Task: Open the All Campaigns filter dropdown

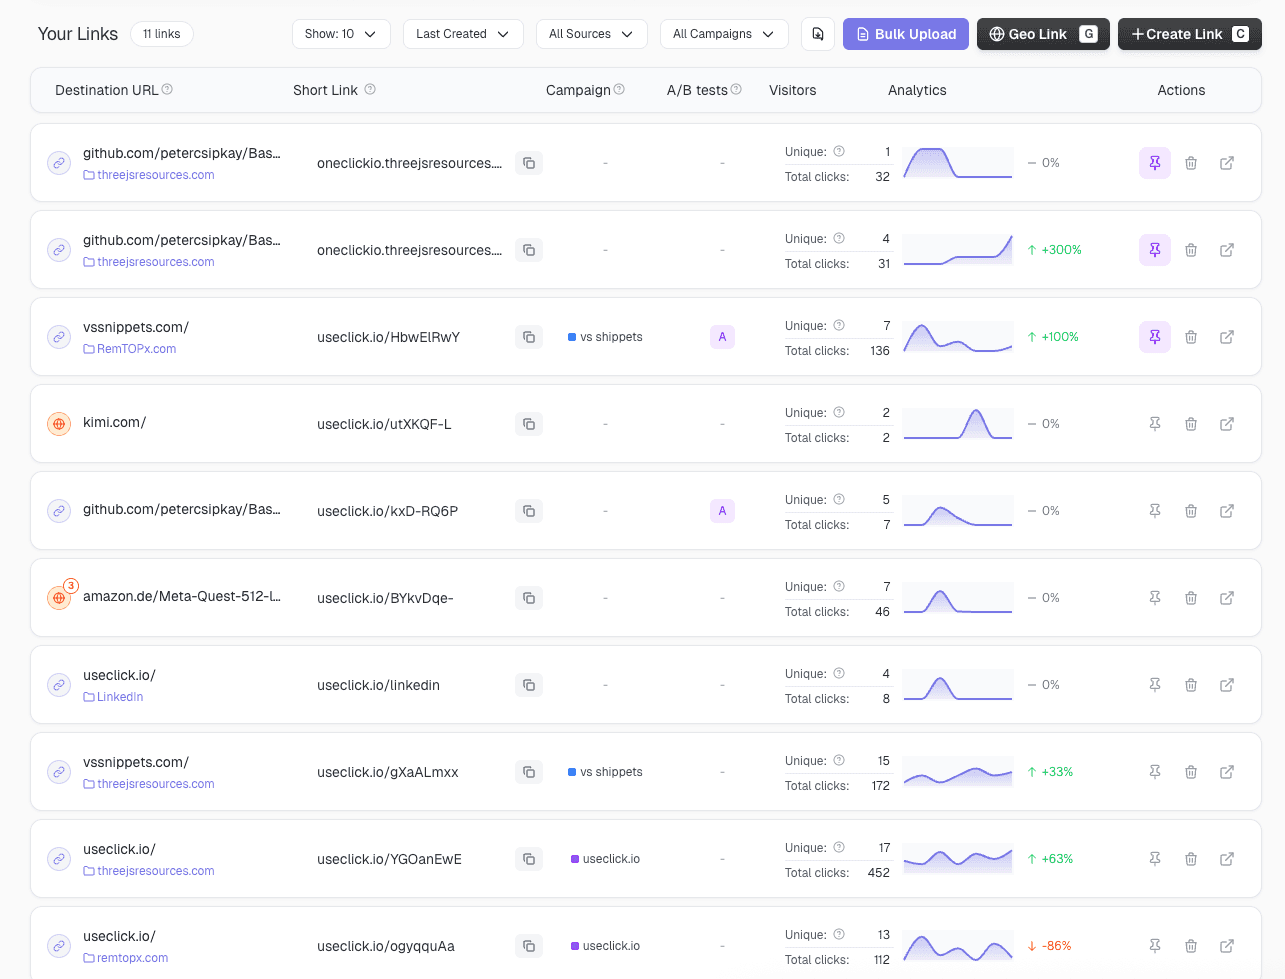Action: click(724, 34)
